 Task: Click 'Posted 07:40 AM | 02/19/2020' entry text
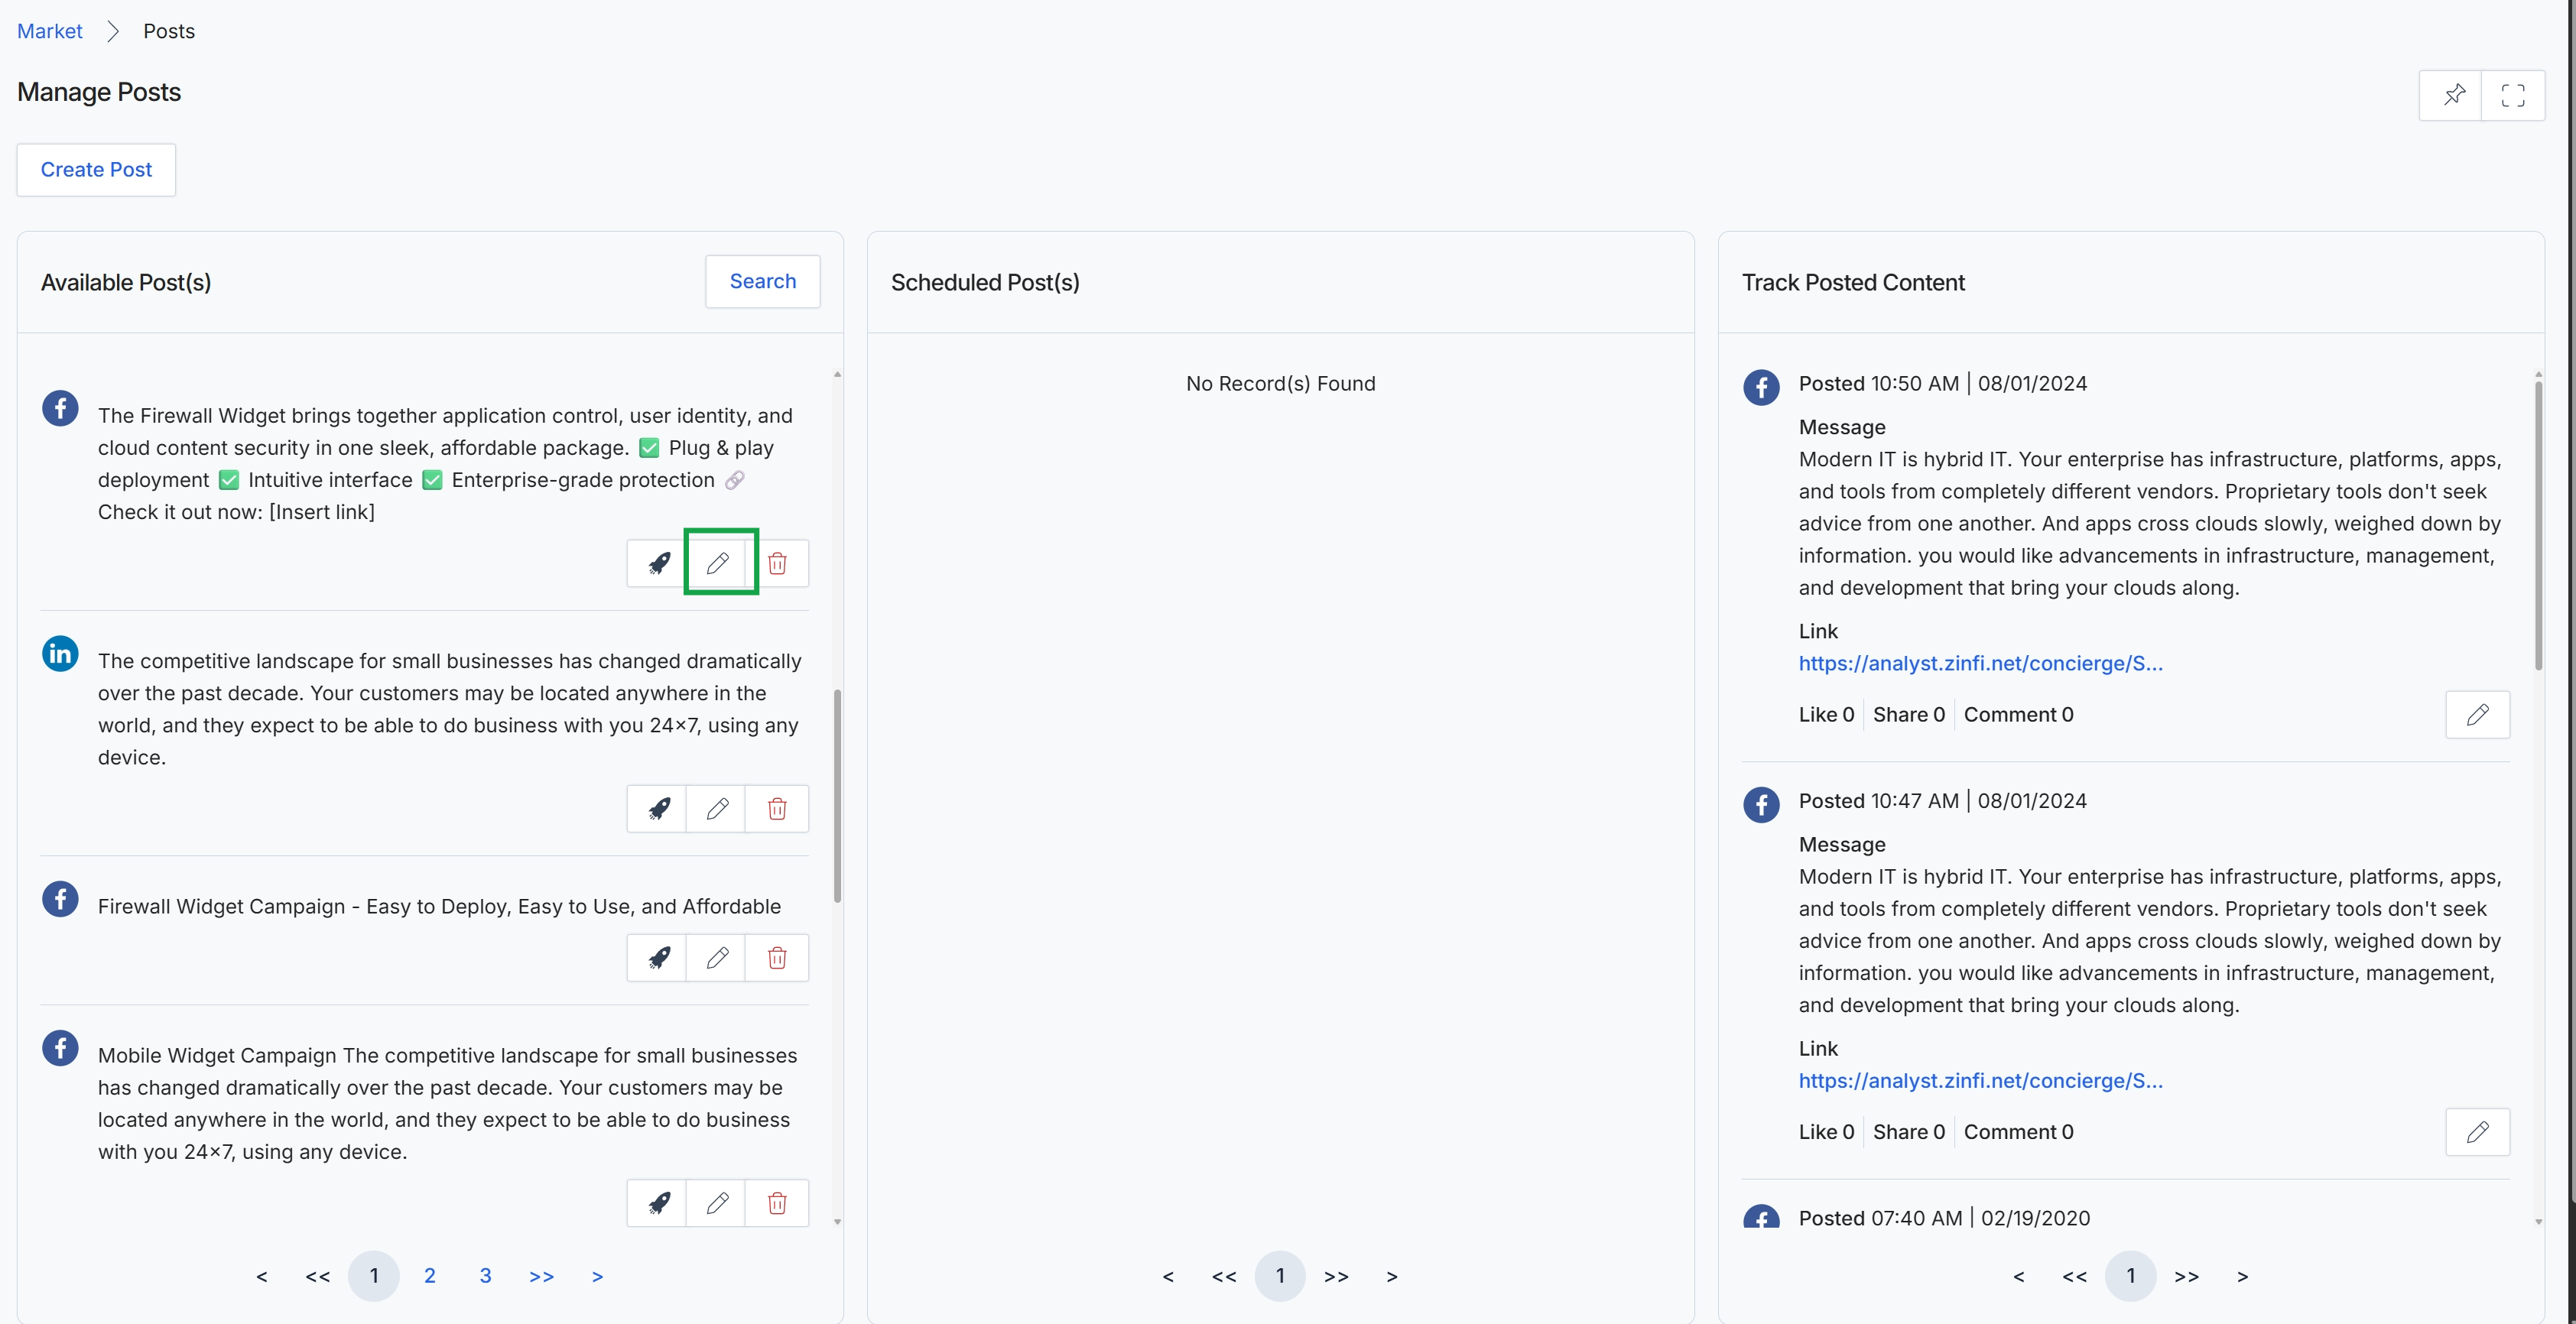pos(1944,1217)
